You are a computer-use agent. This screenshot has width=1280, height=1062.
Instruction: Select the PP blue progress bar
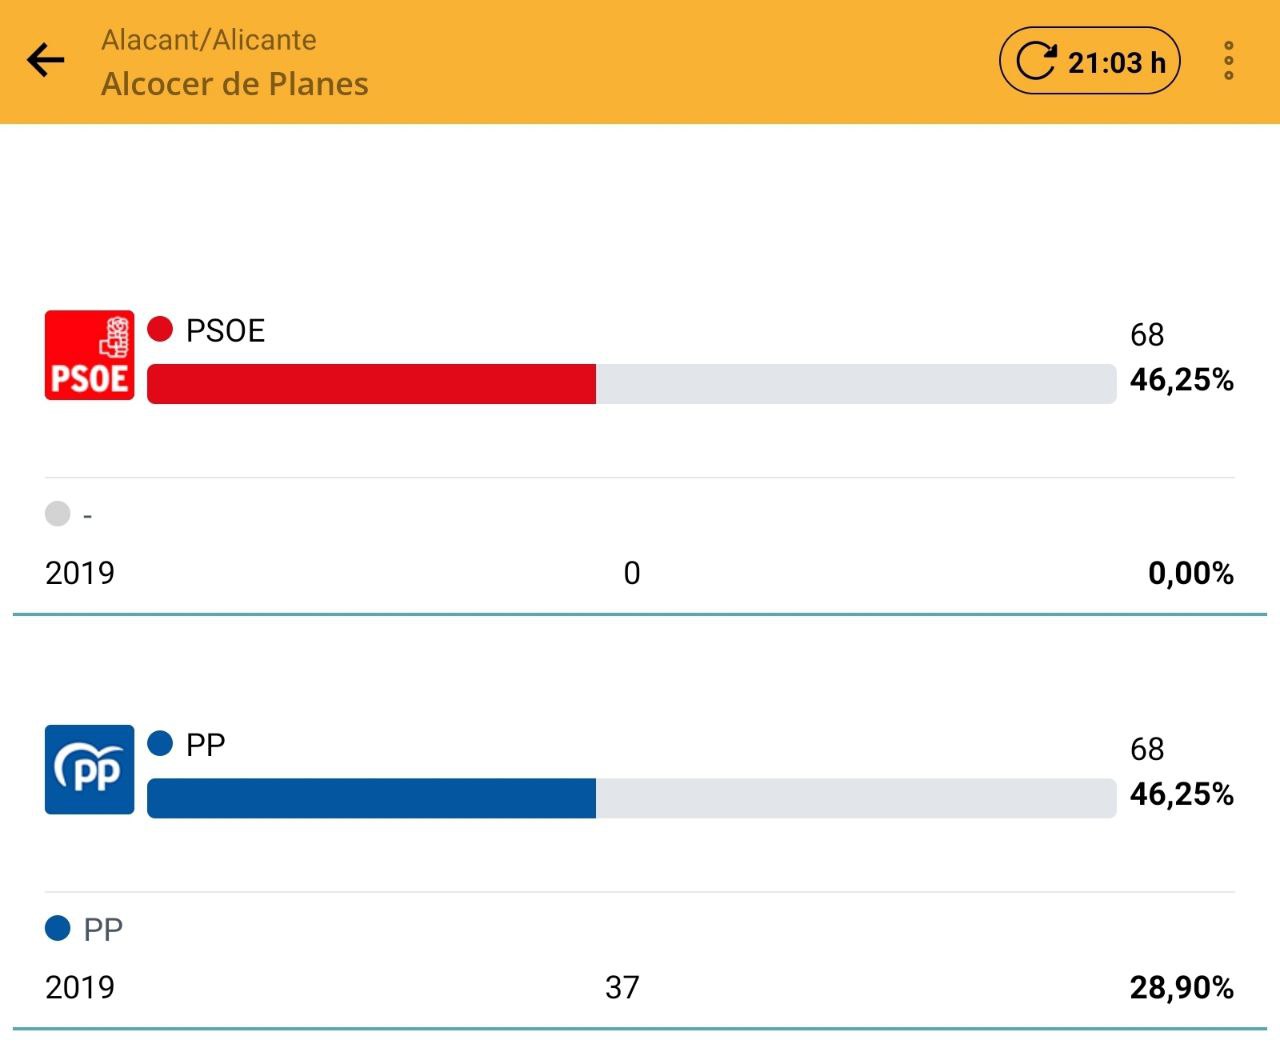click(x=371, y=798)
